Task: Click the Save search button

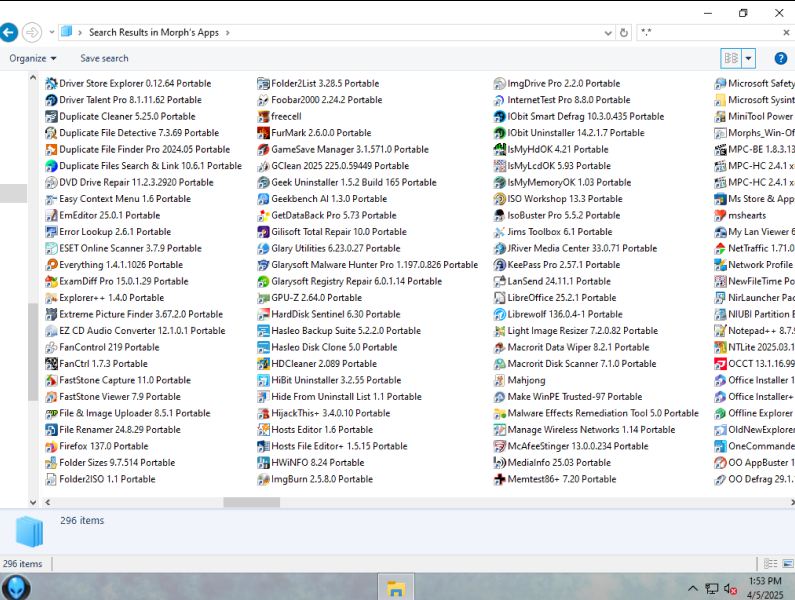Action: tap(104, 58)
